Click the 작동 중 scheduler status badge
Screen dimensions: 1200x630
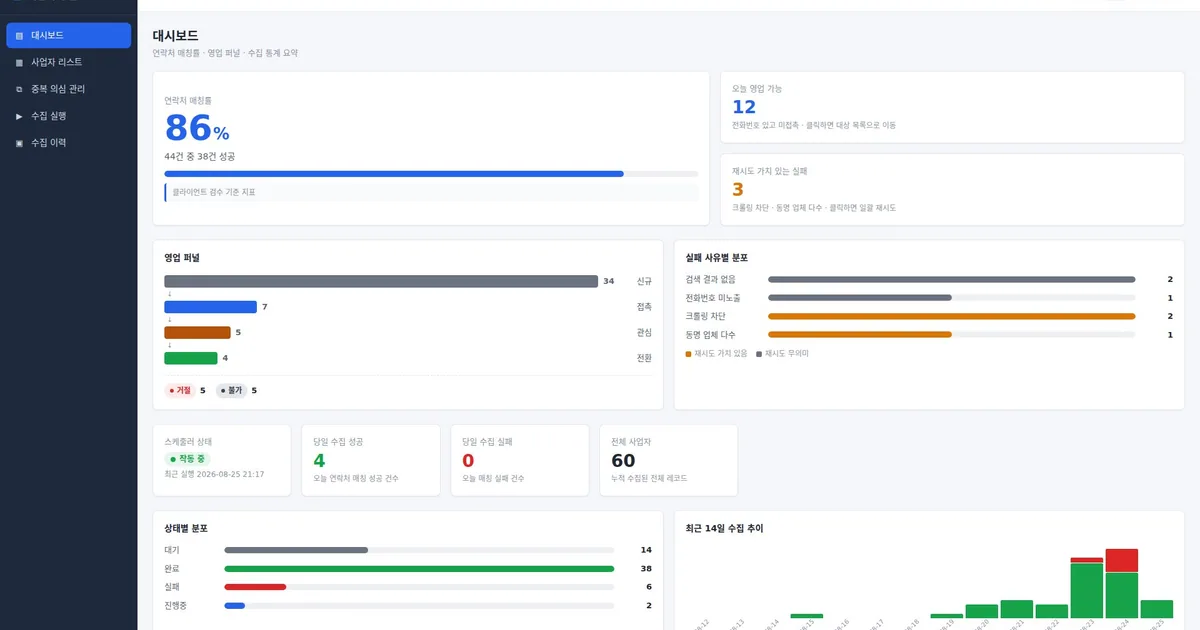tap(187, 459)
